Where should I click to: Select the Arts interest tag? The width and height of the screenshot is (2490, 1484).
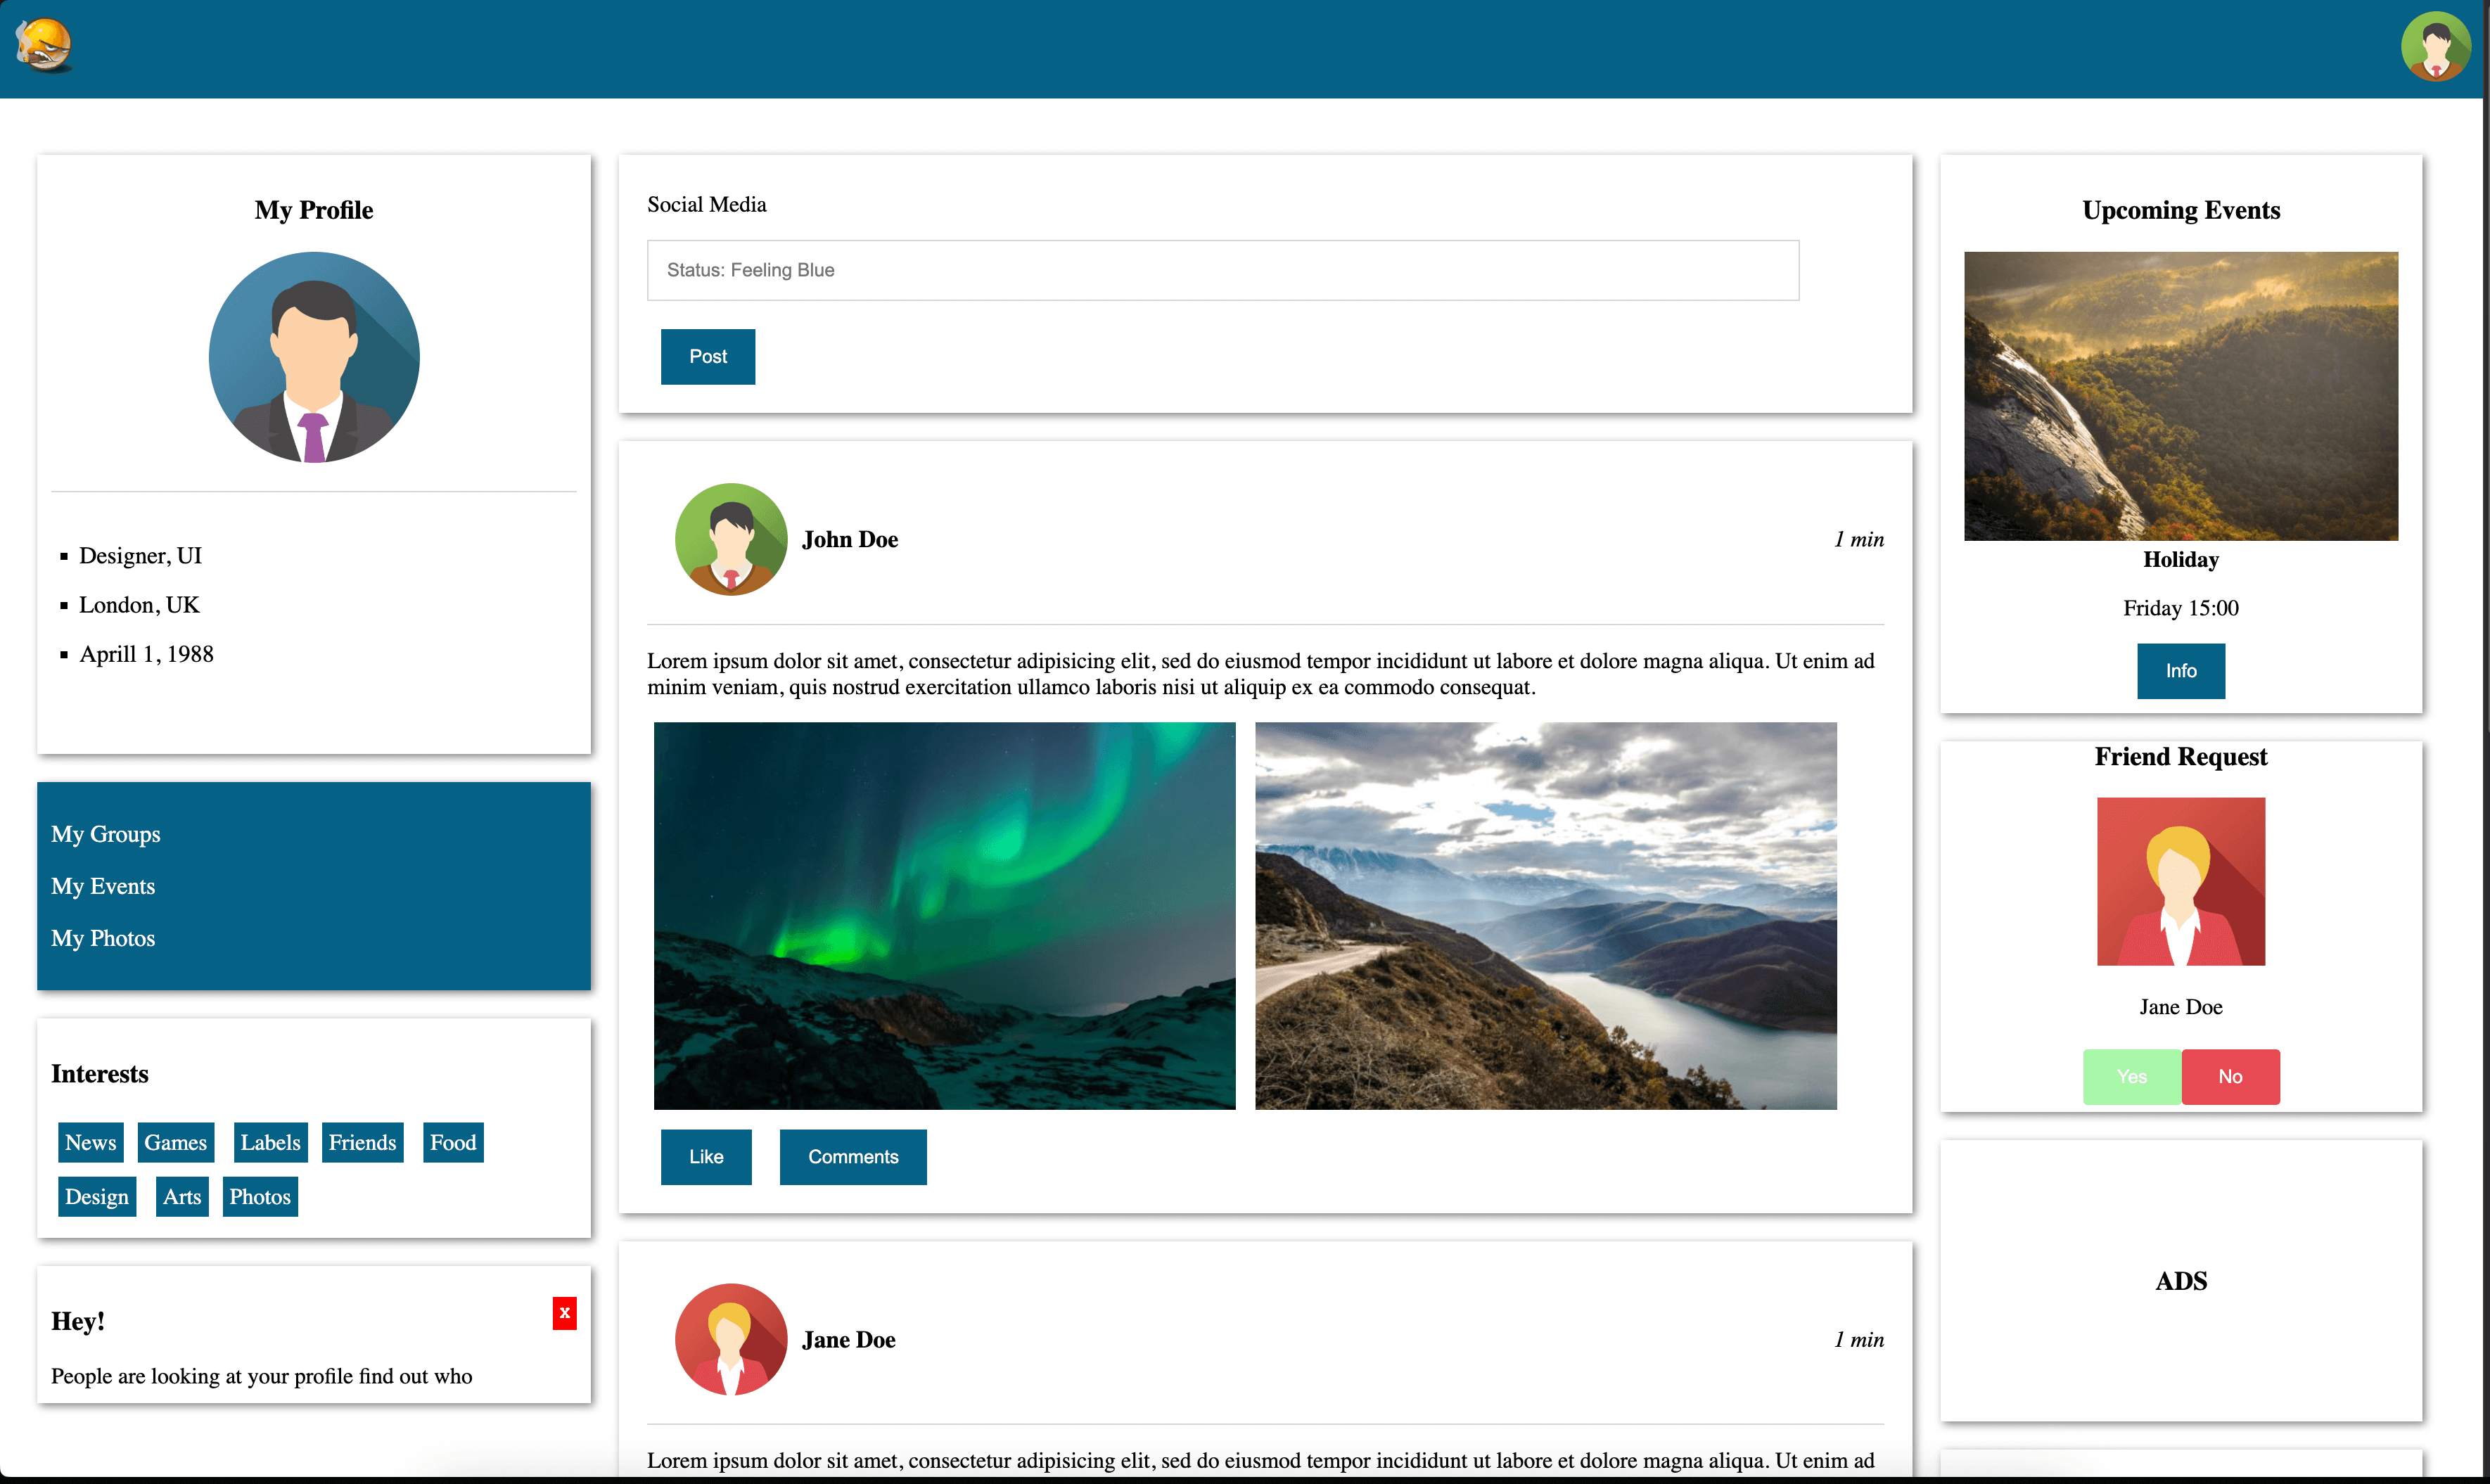pyautogui.click(x=182, y=1196)
